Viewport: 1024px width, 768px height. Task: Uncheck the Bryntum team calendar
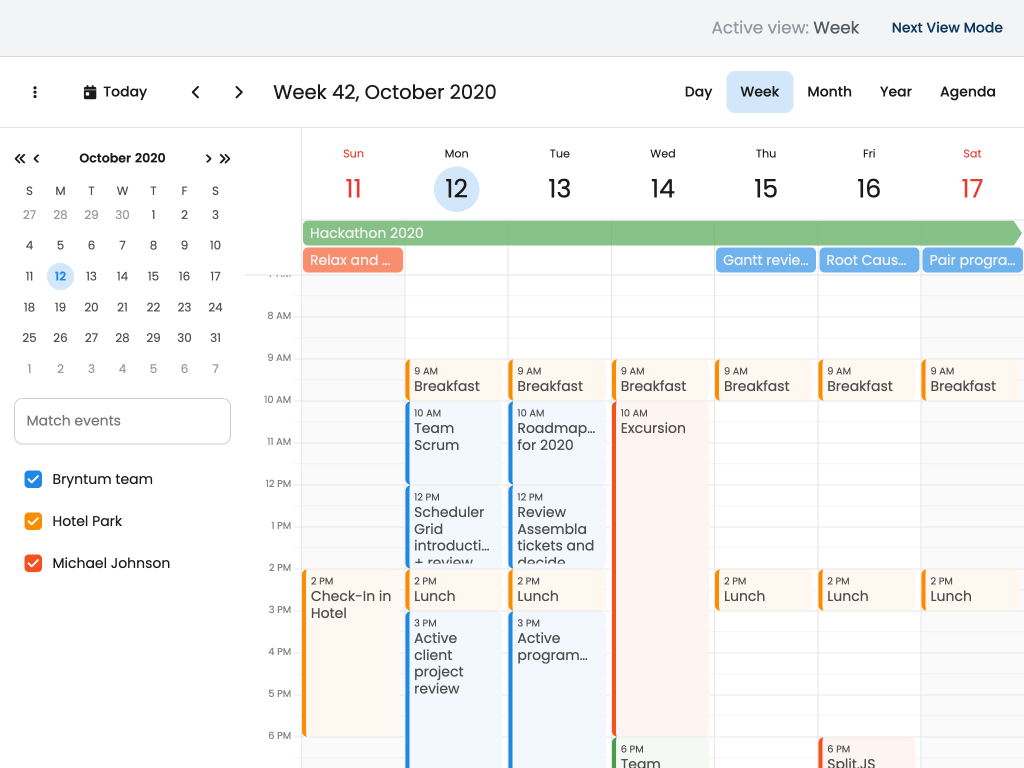(33, 479)
